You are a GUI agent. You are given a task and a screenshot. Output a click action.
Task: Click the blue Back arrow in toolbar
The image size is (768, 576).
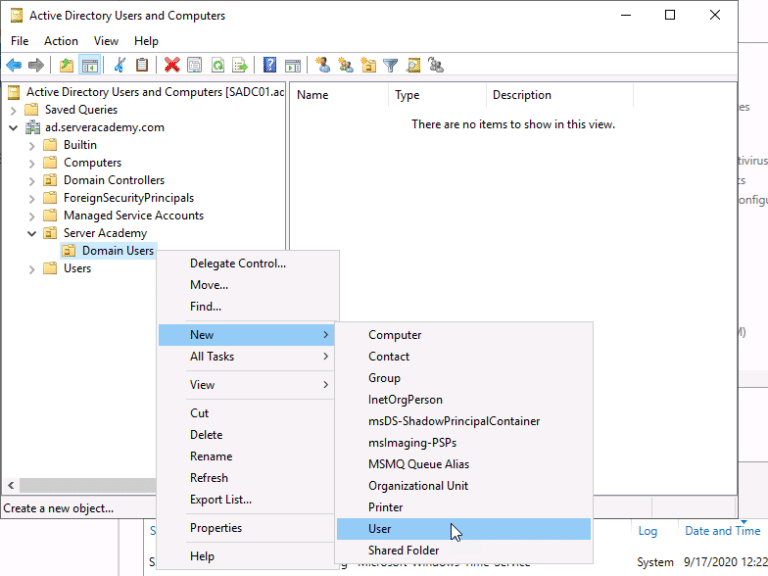[14, 65]
